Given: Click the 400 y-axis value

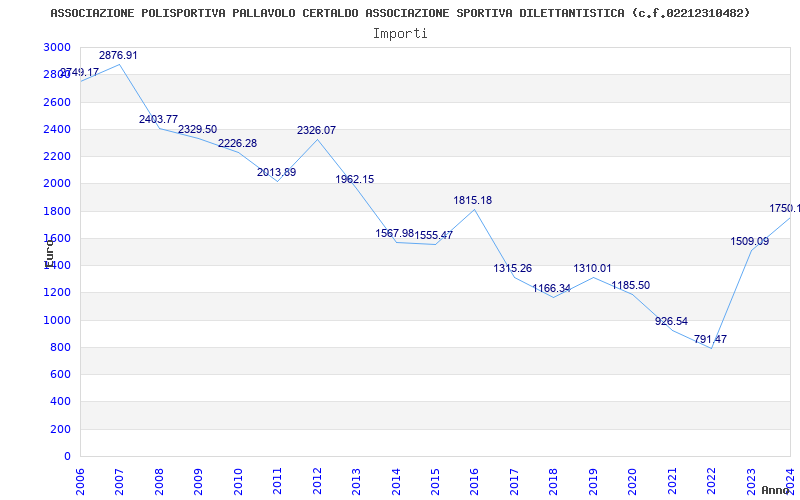Looking at the screenshot, I should click(x=60, y=402).
